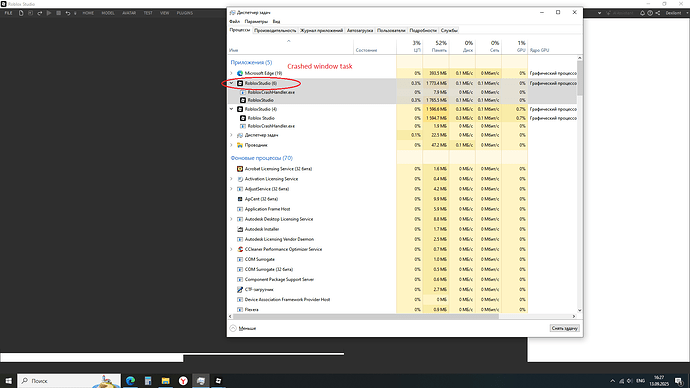Open the Вид menu in Task Manager
This screenshot has width=690, height=388.
point(276,22)
